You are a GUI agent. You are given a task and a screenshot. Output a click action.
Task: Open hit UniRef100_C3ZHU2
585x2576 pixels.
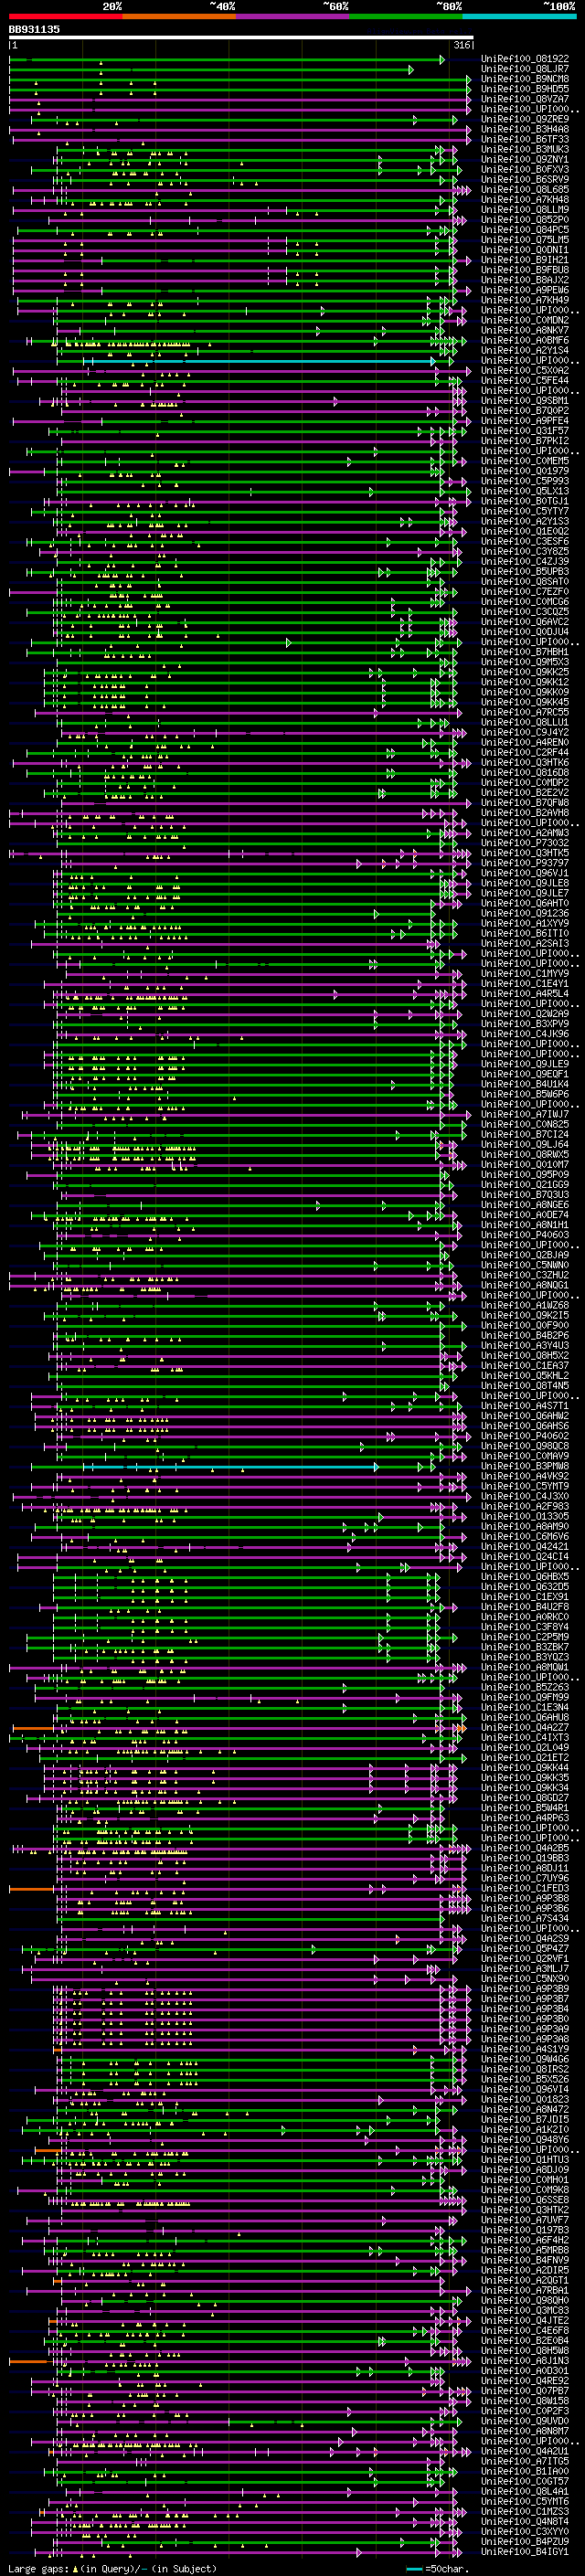(x=525, y=1275)
